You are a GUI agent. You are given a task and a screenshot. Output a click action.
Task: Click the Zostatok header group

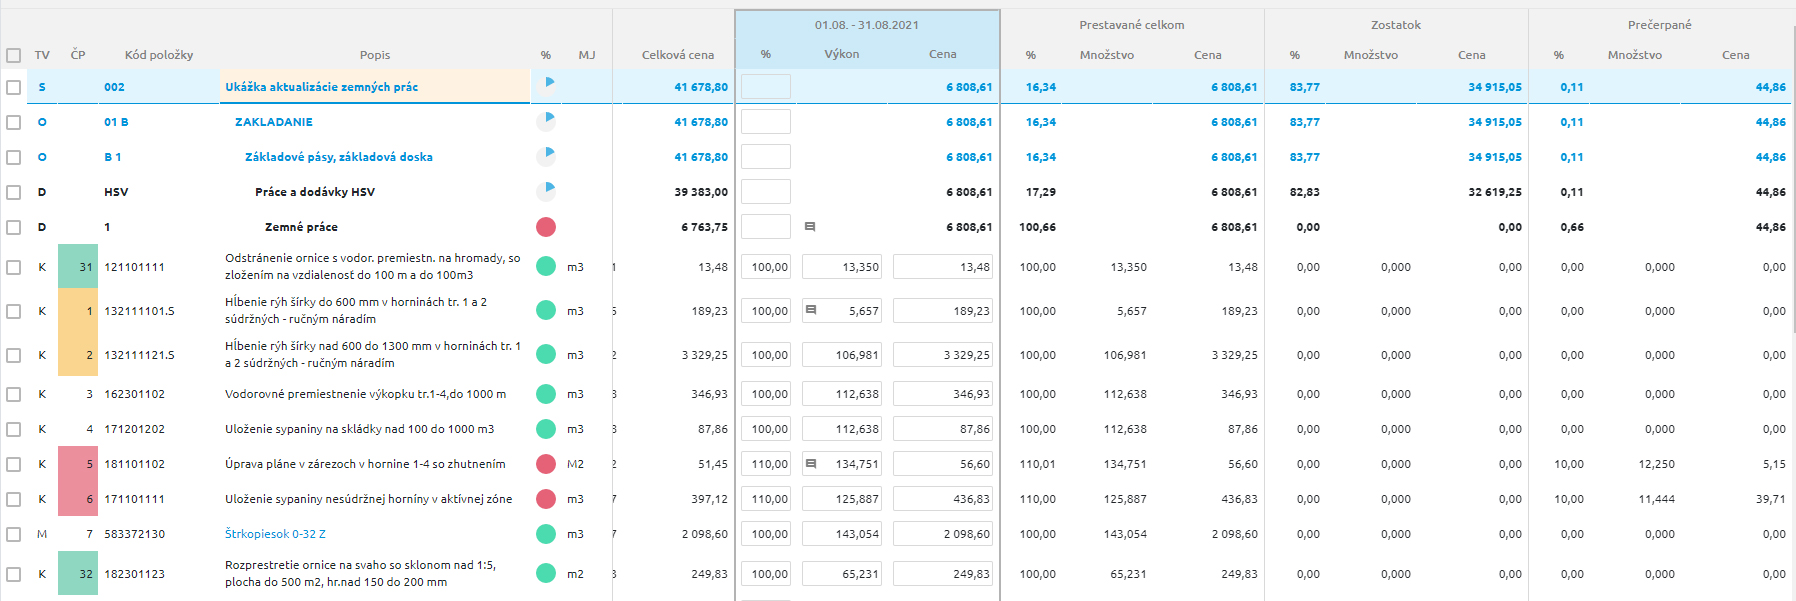tap(1396, 25)
